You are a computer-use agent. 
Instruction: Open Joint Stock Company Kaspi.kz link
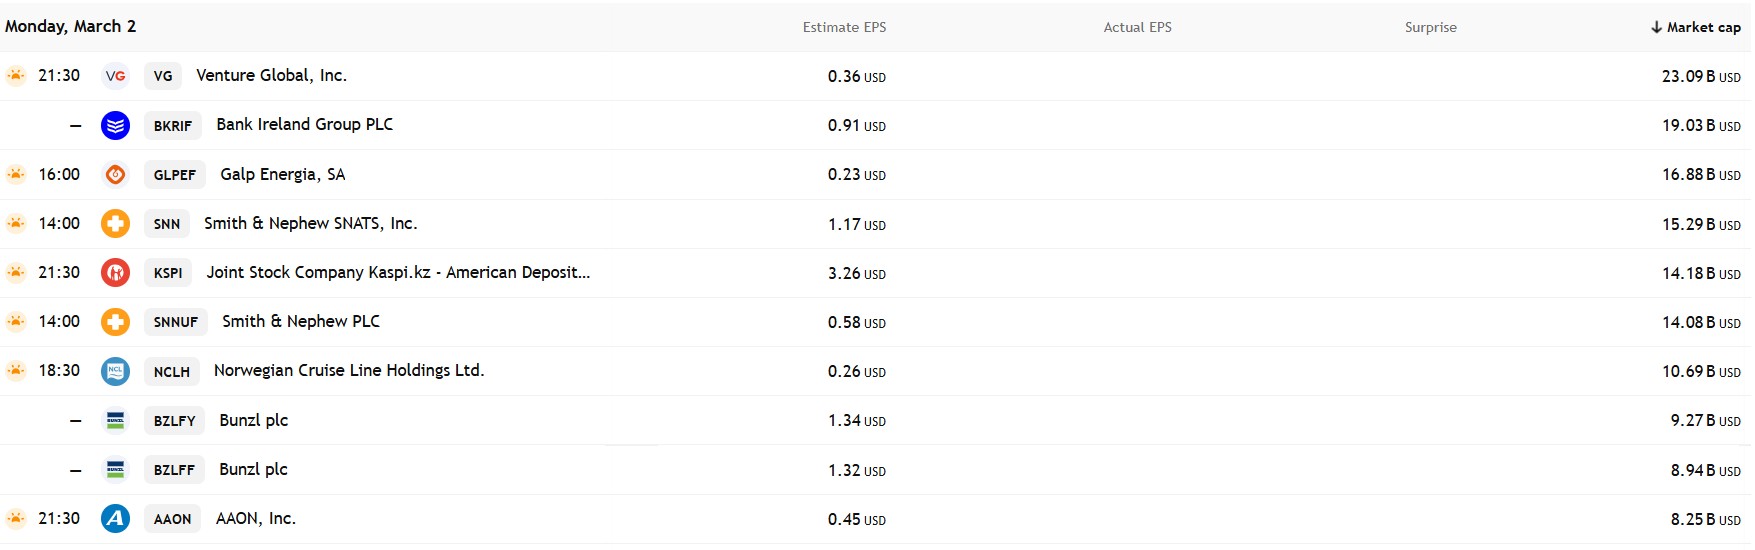click(x=398, y=272)
